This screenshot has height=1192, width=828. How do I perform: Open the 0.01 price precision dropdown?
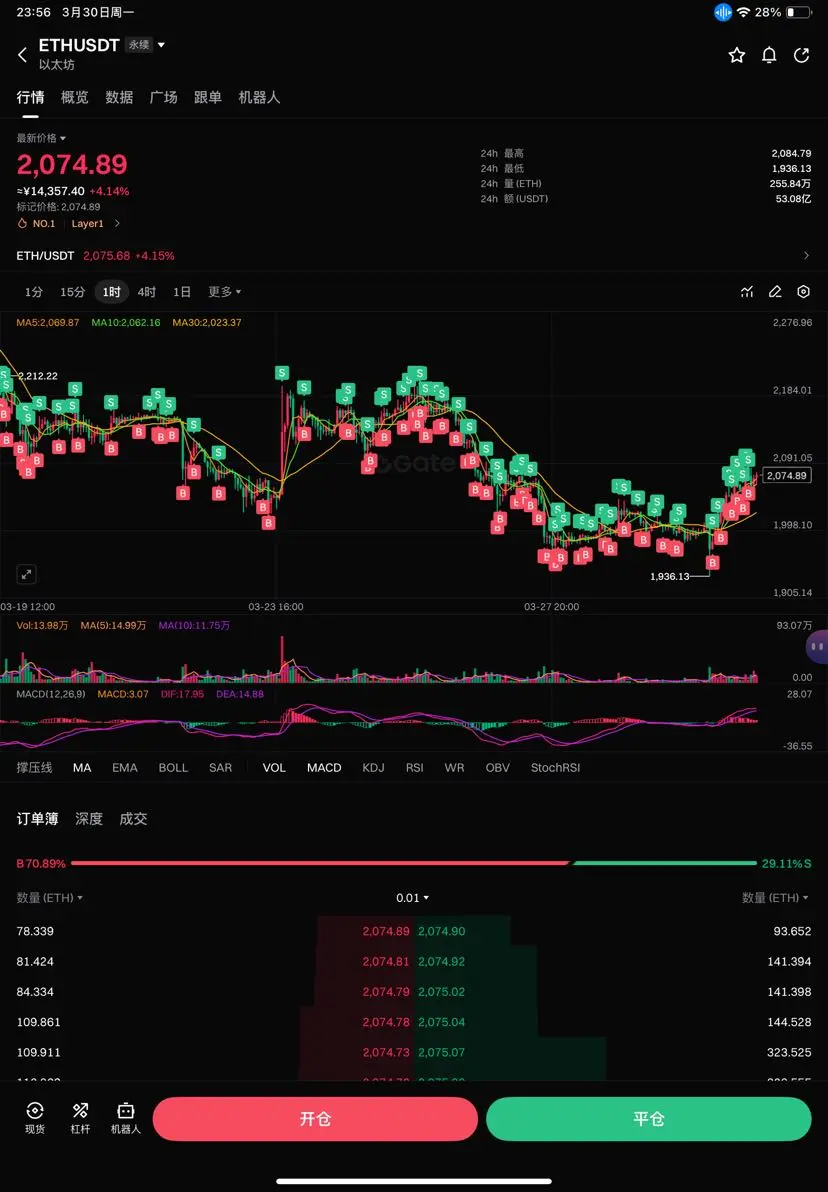pos(412,898)
